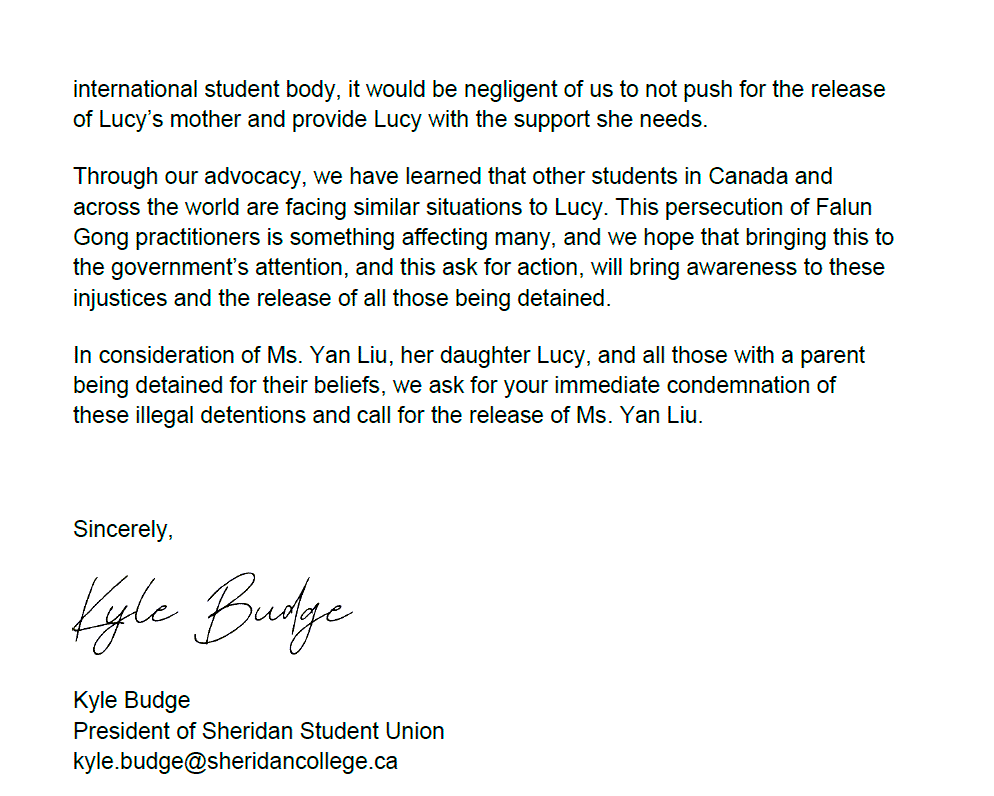994x796 pixels.
Task: Click the typed name Kyle Budge
Action: click(131, 699)
